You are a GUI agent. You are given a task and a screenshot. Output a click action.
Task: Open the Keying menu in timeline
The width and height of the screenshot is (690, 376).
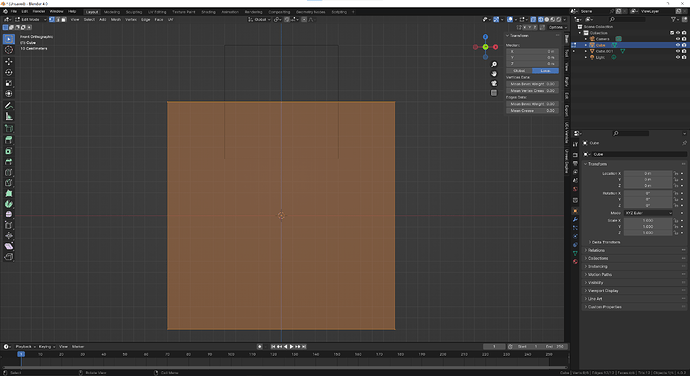click(46, 347)
